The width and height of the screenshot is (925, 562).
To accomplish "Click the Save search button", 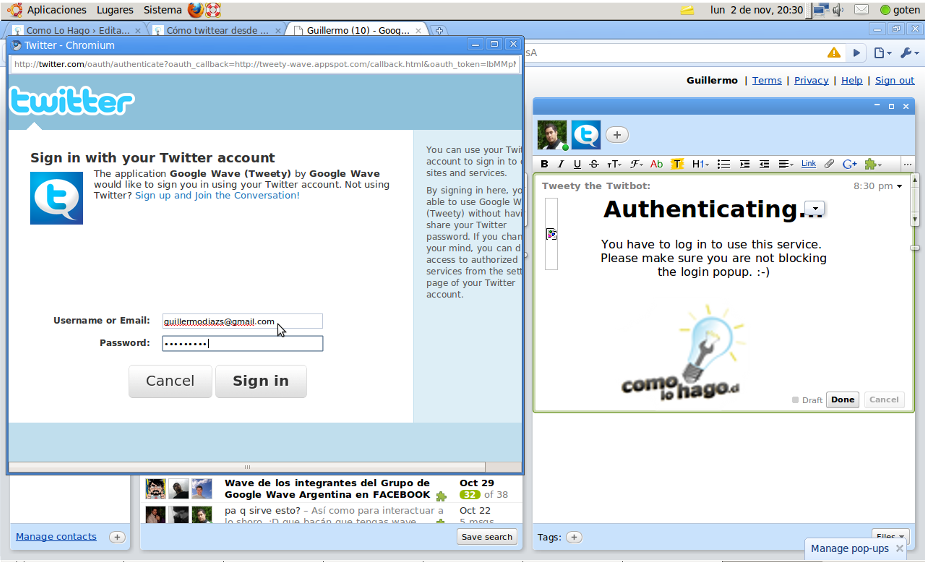I will click(x=487, y=537).
